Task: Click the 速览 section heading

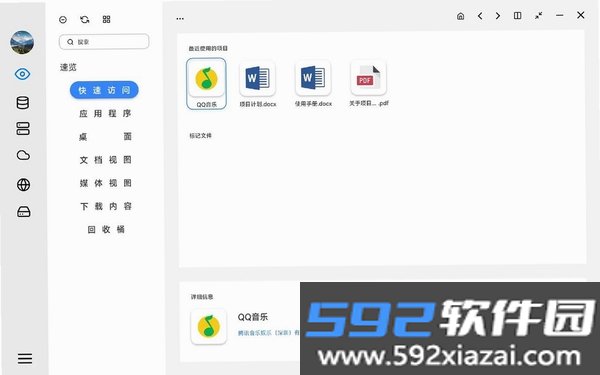Action: (x=68, y=67)
